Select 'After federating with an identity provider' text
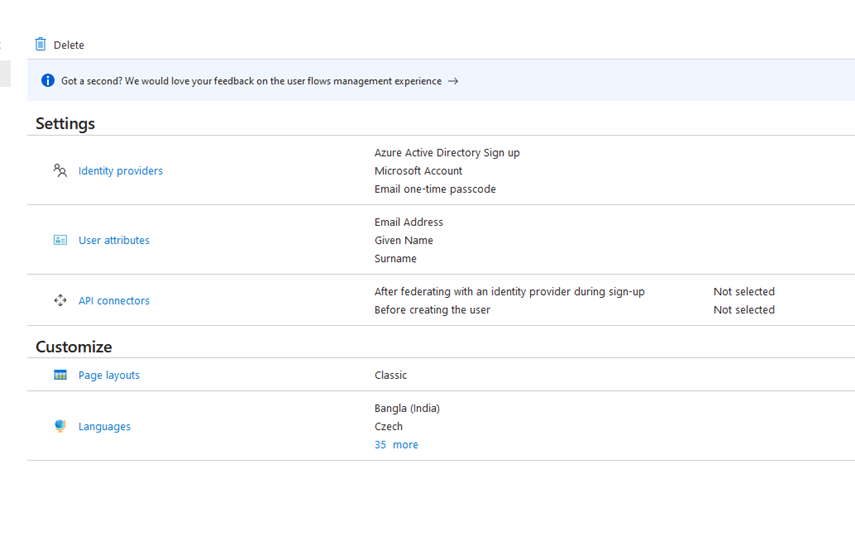 (x=509, y=292)
